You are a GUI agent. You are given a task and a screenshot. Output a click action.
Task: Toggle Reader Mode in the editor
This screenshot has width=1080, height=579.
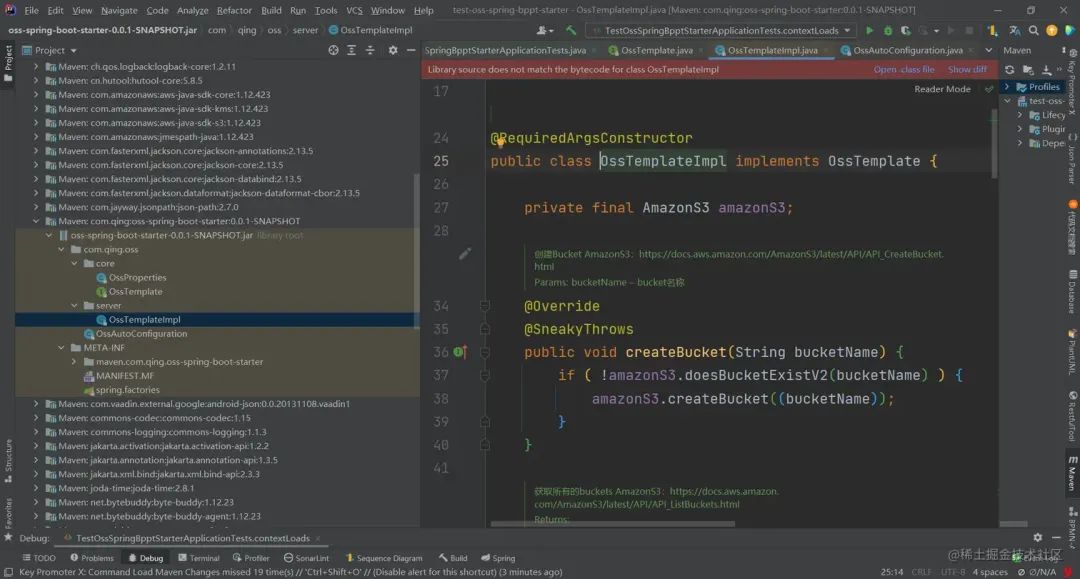click(x=942, y=89)
